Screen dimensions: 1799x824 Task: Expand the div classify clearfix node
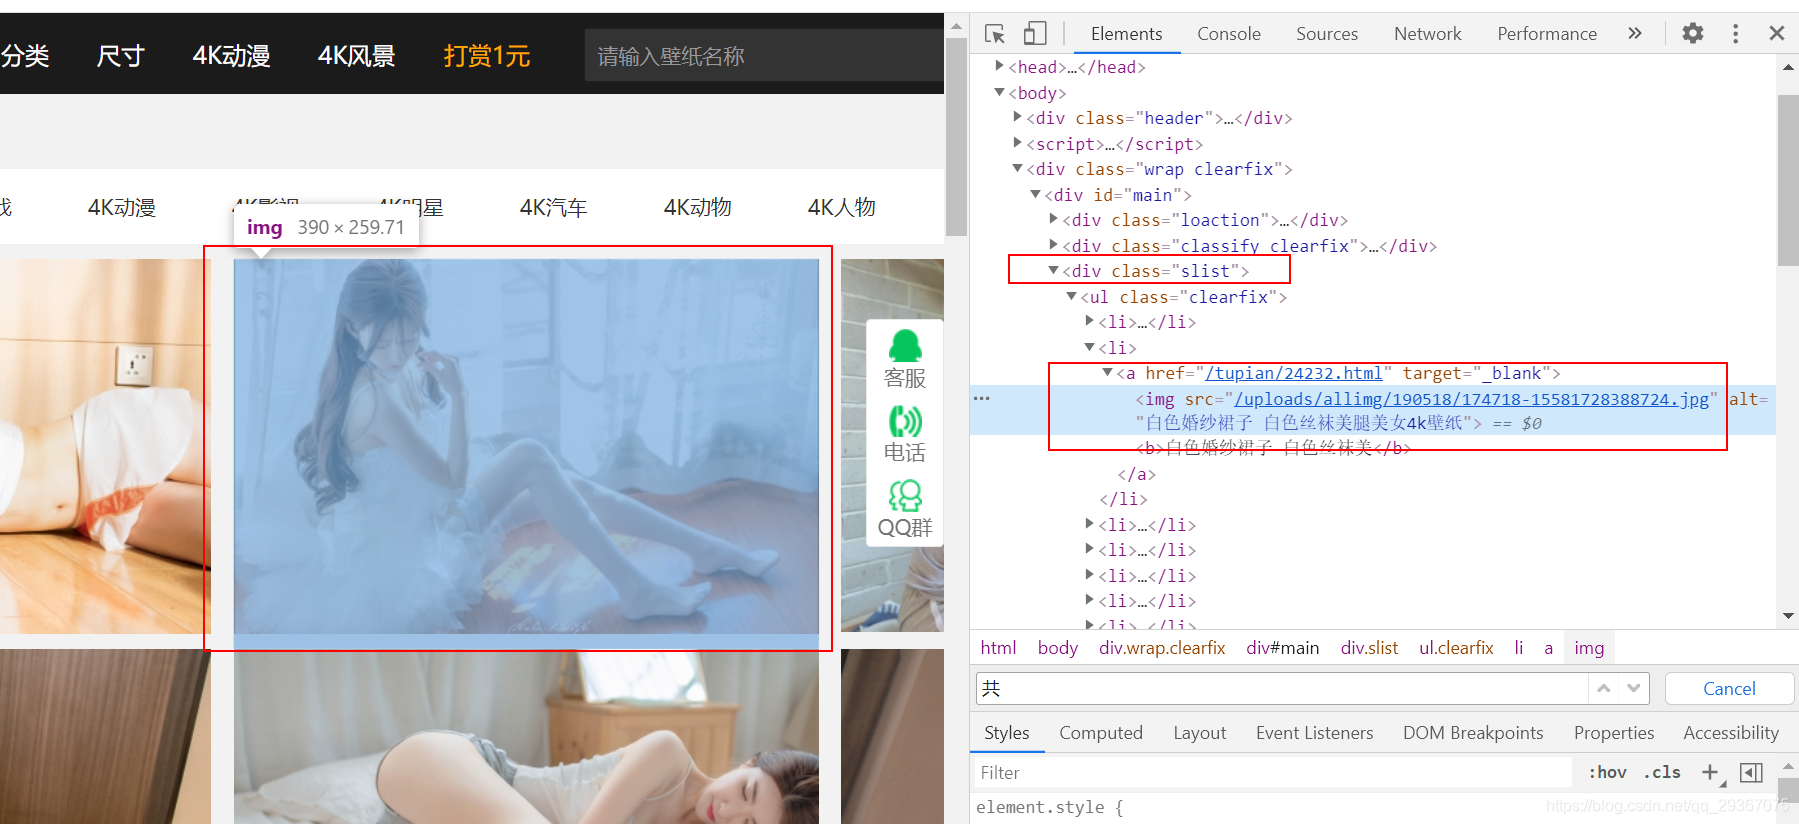pos(1053,245)
